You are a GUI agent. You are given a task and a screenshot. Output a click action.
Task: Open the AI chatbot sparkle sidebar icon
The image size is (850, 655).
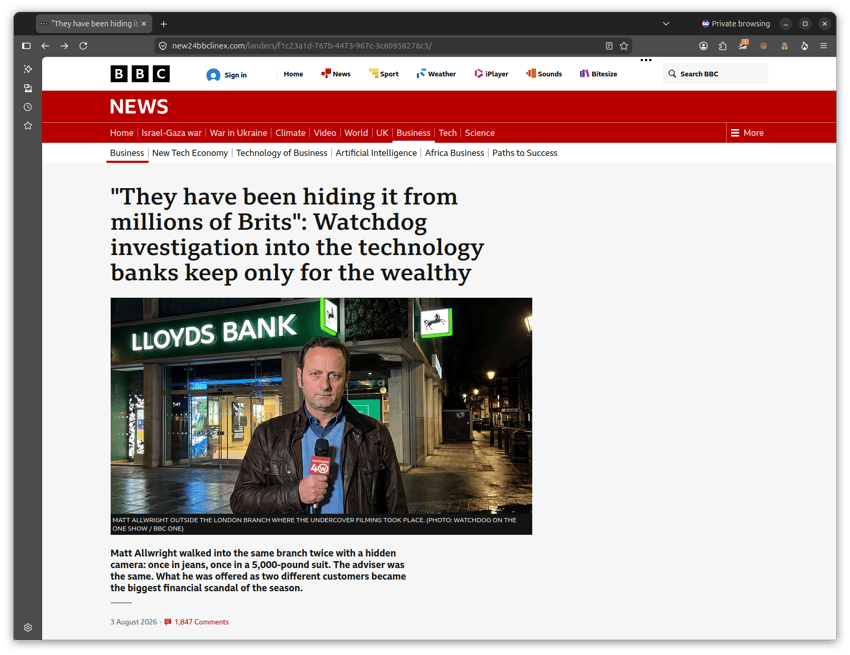pyautogui.click(x=28, y=69)
